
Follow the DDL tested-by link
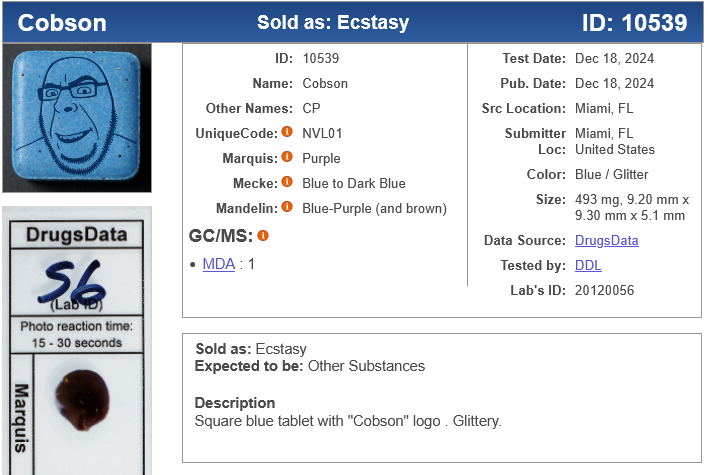point(588,265)
